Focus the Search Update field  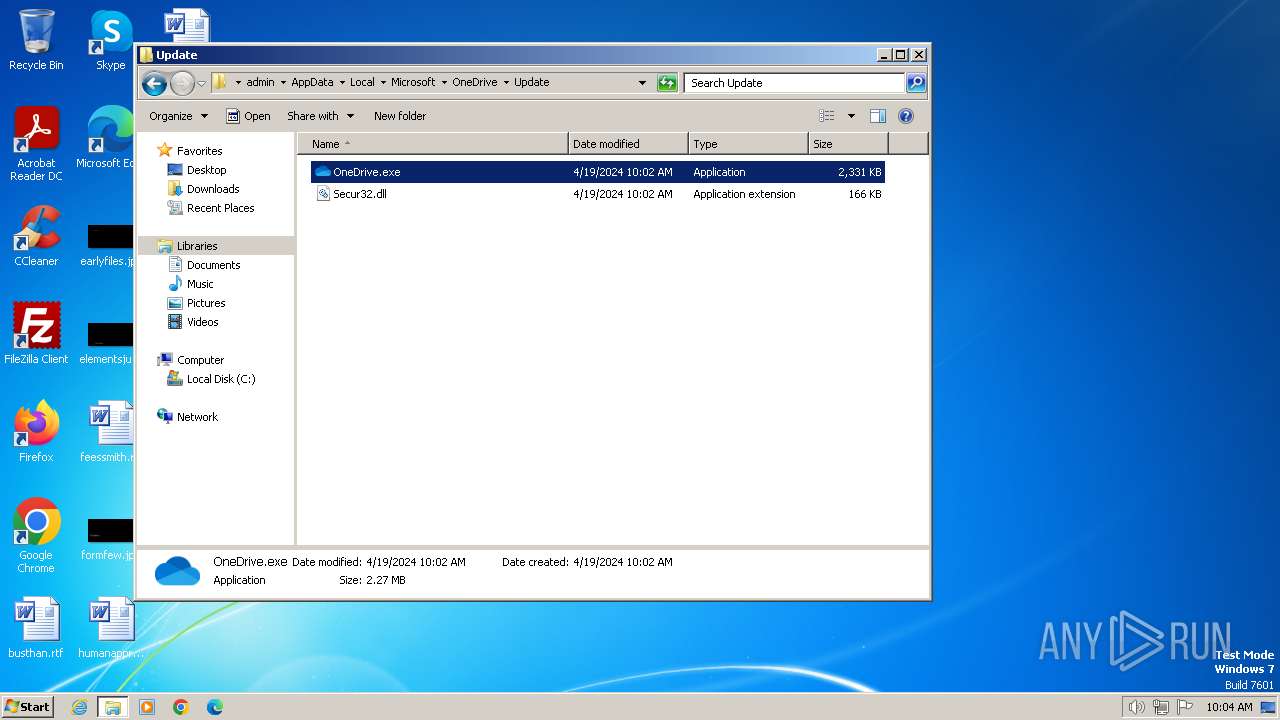(x=795, y=83)
